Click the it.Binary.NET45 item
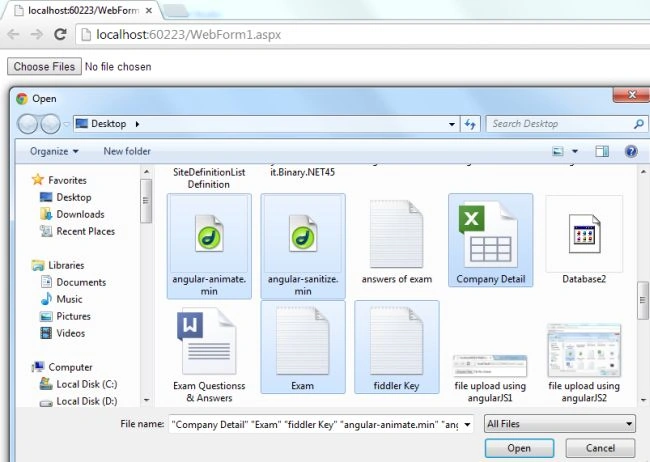Screen dimensions: 650x462 pyautogui.click(x=303, y=172)
